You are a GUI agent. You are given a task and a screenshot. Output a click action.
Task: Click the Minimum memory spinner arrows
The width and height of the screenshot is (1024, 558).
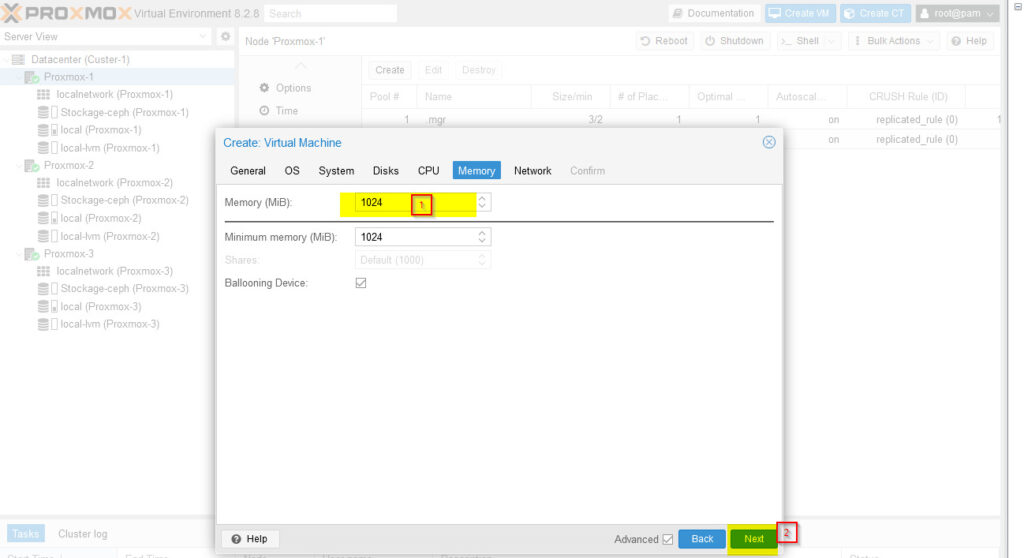(482, 237)
